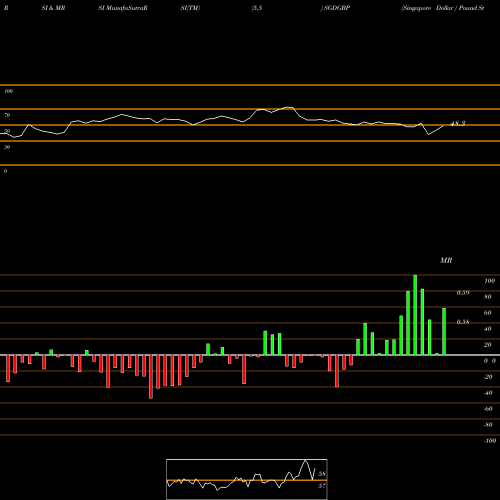Select the SGDGBP symbol text in header
Viewport: 500px width, 500px height.
point(337,8)
